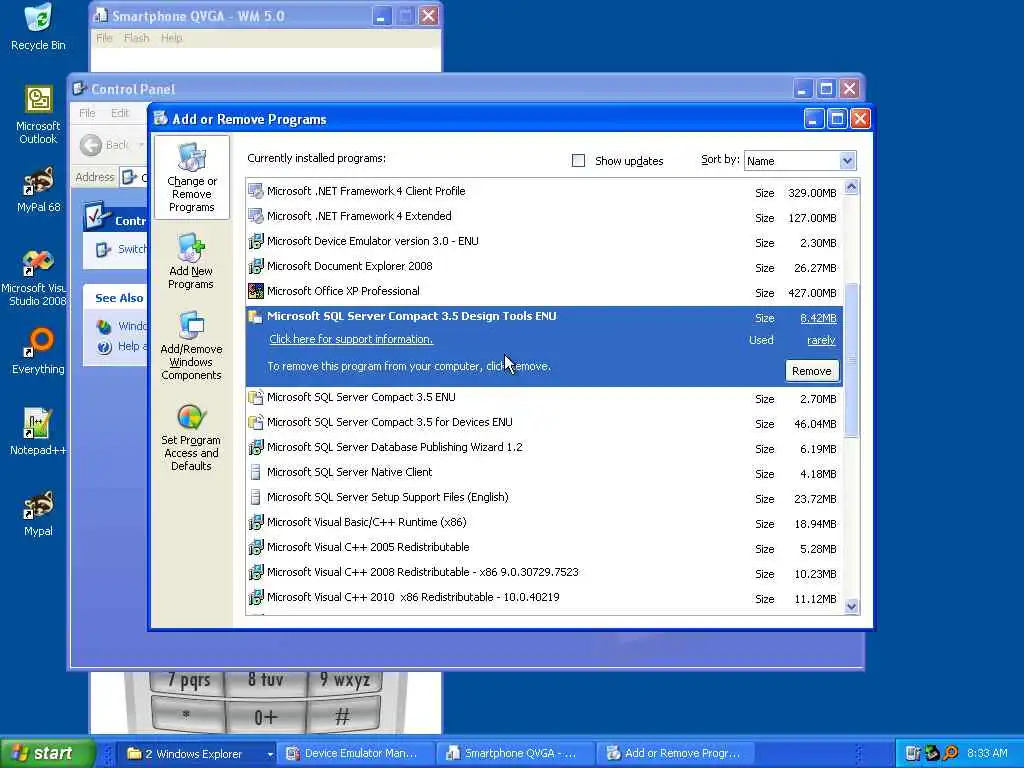Screen dimensions: 1024x768
Task: Select Microsoft Visual C++ 2005 Redistributable text
Action: coord(368,547)
